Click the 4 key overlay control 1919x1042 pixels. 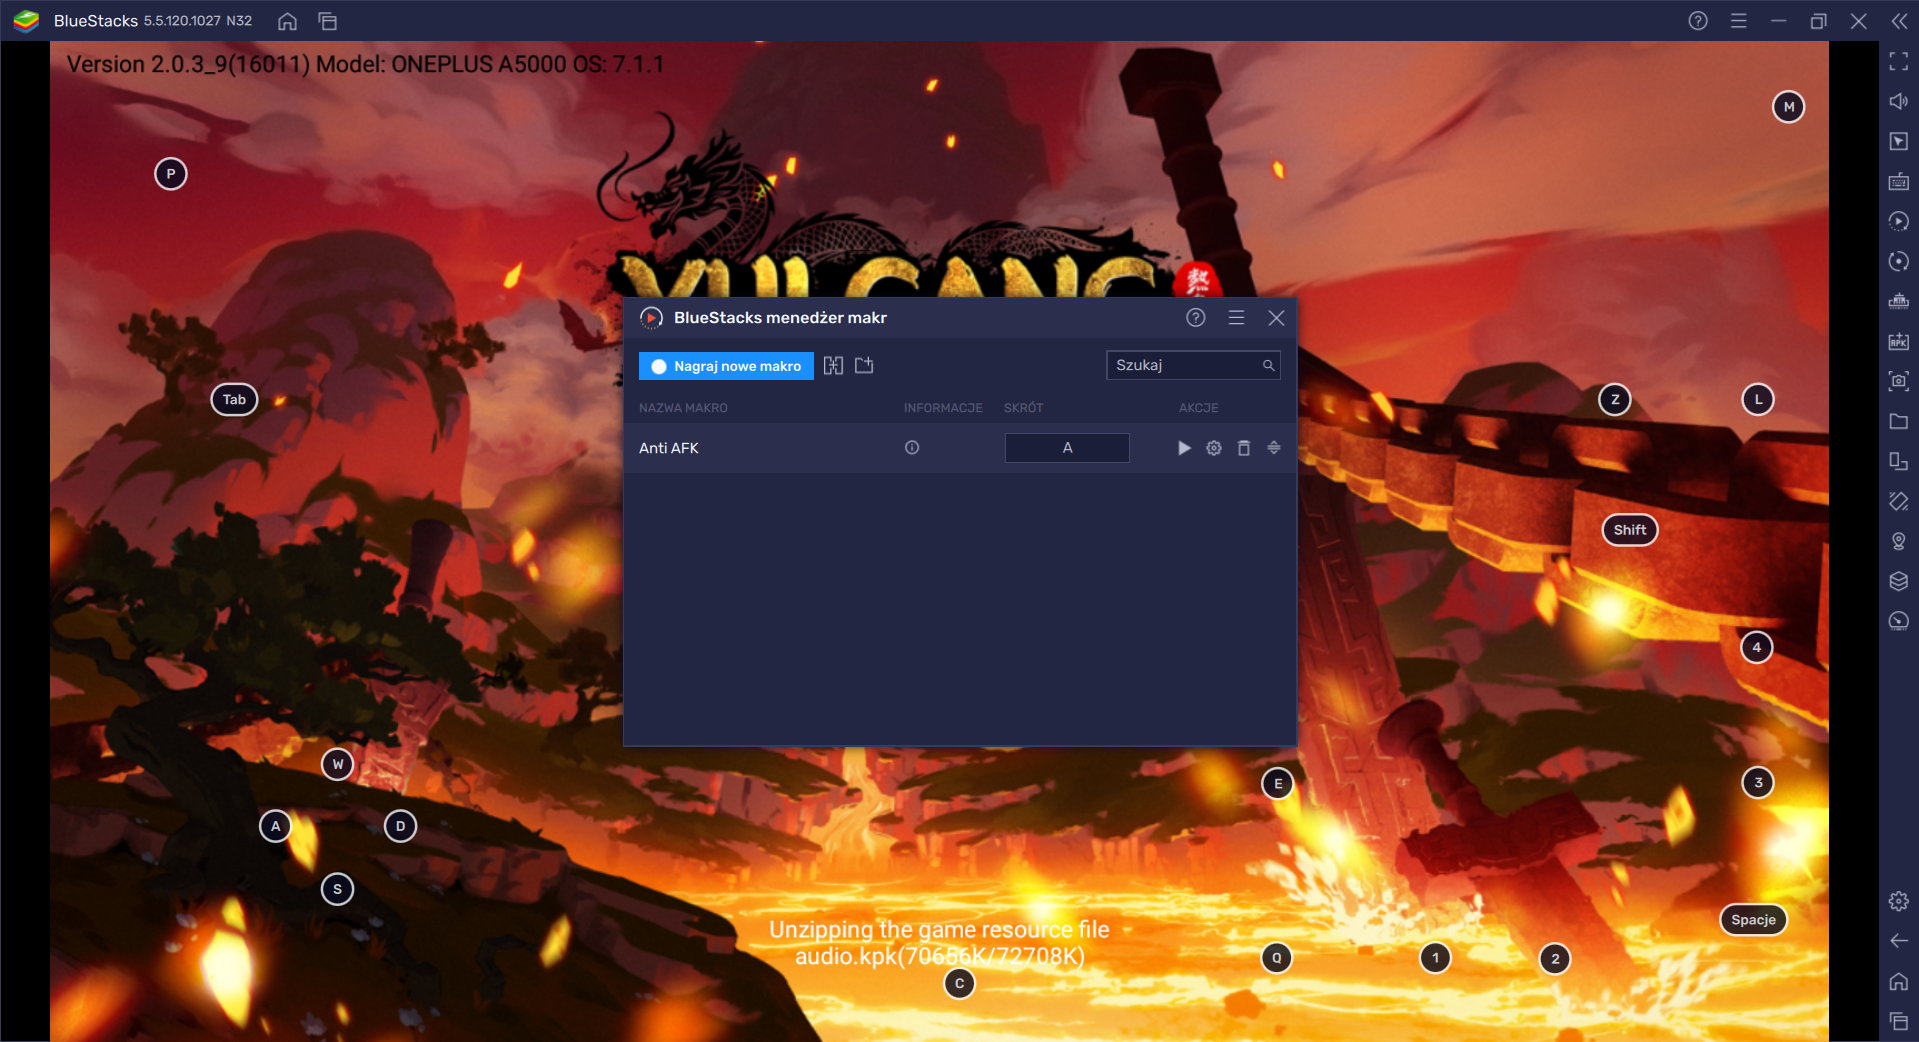click(x=1757, y=647)
